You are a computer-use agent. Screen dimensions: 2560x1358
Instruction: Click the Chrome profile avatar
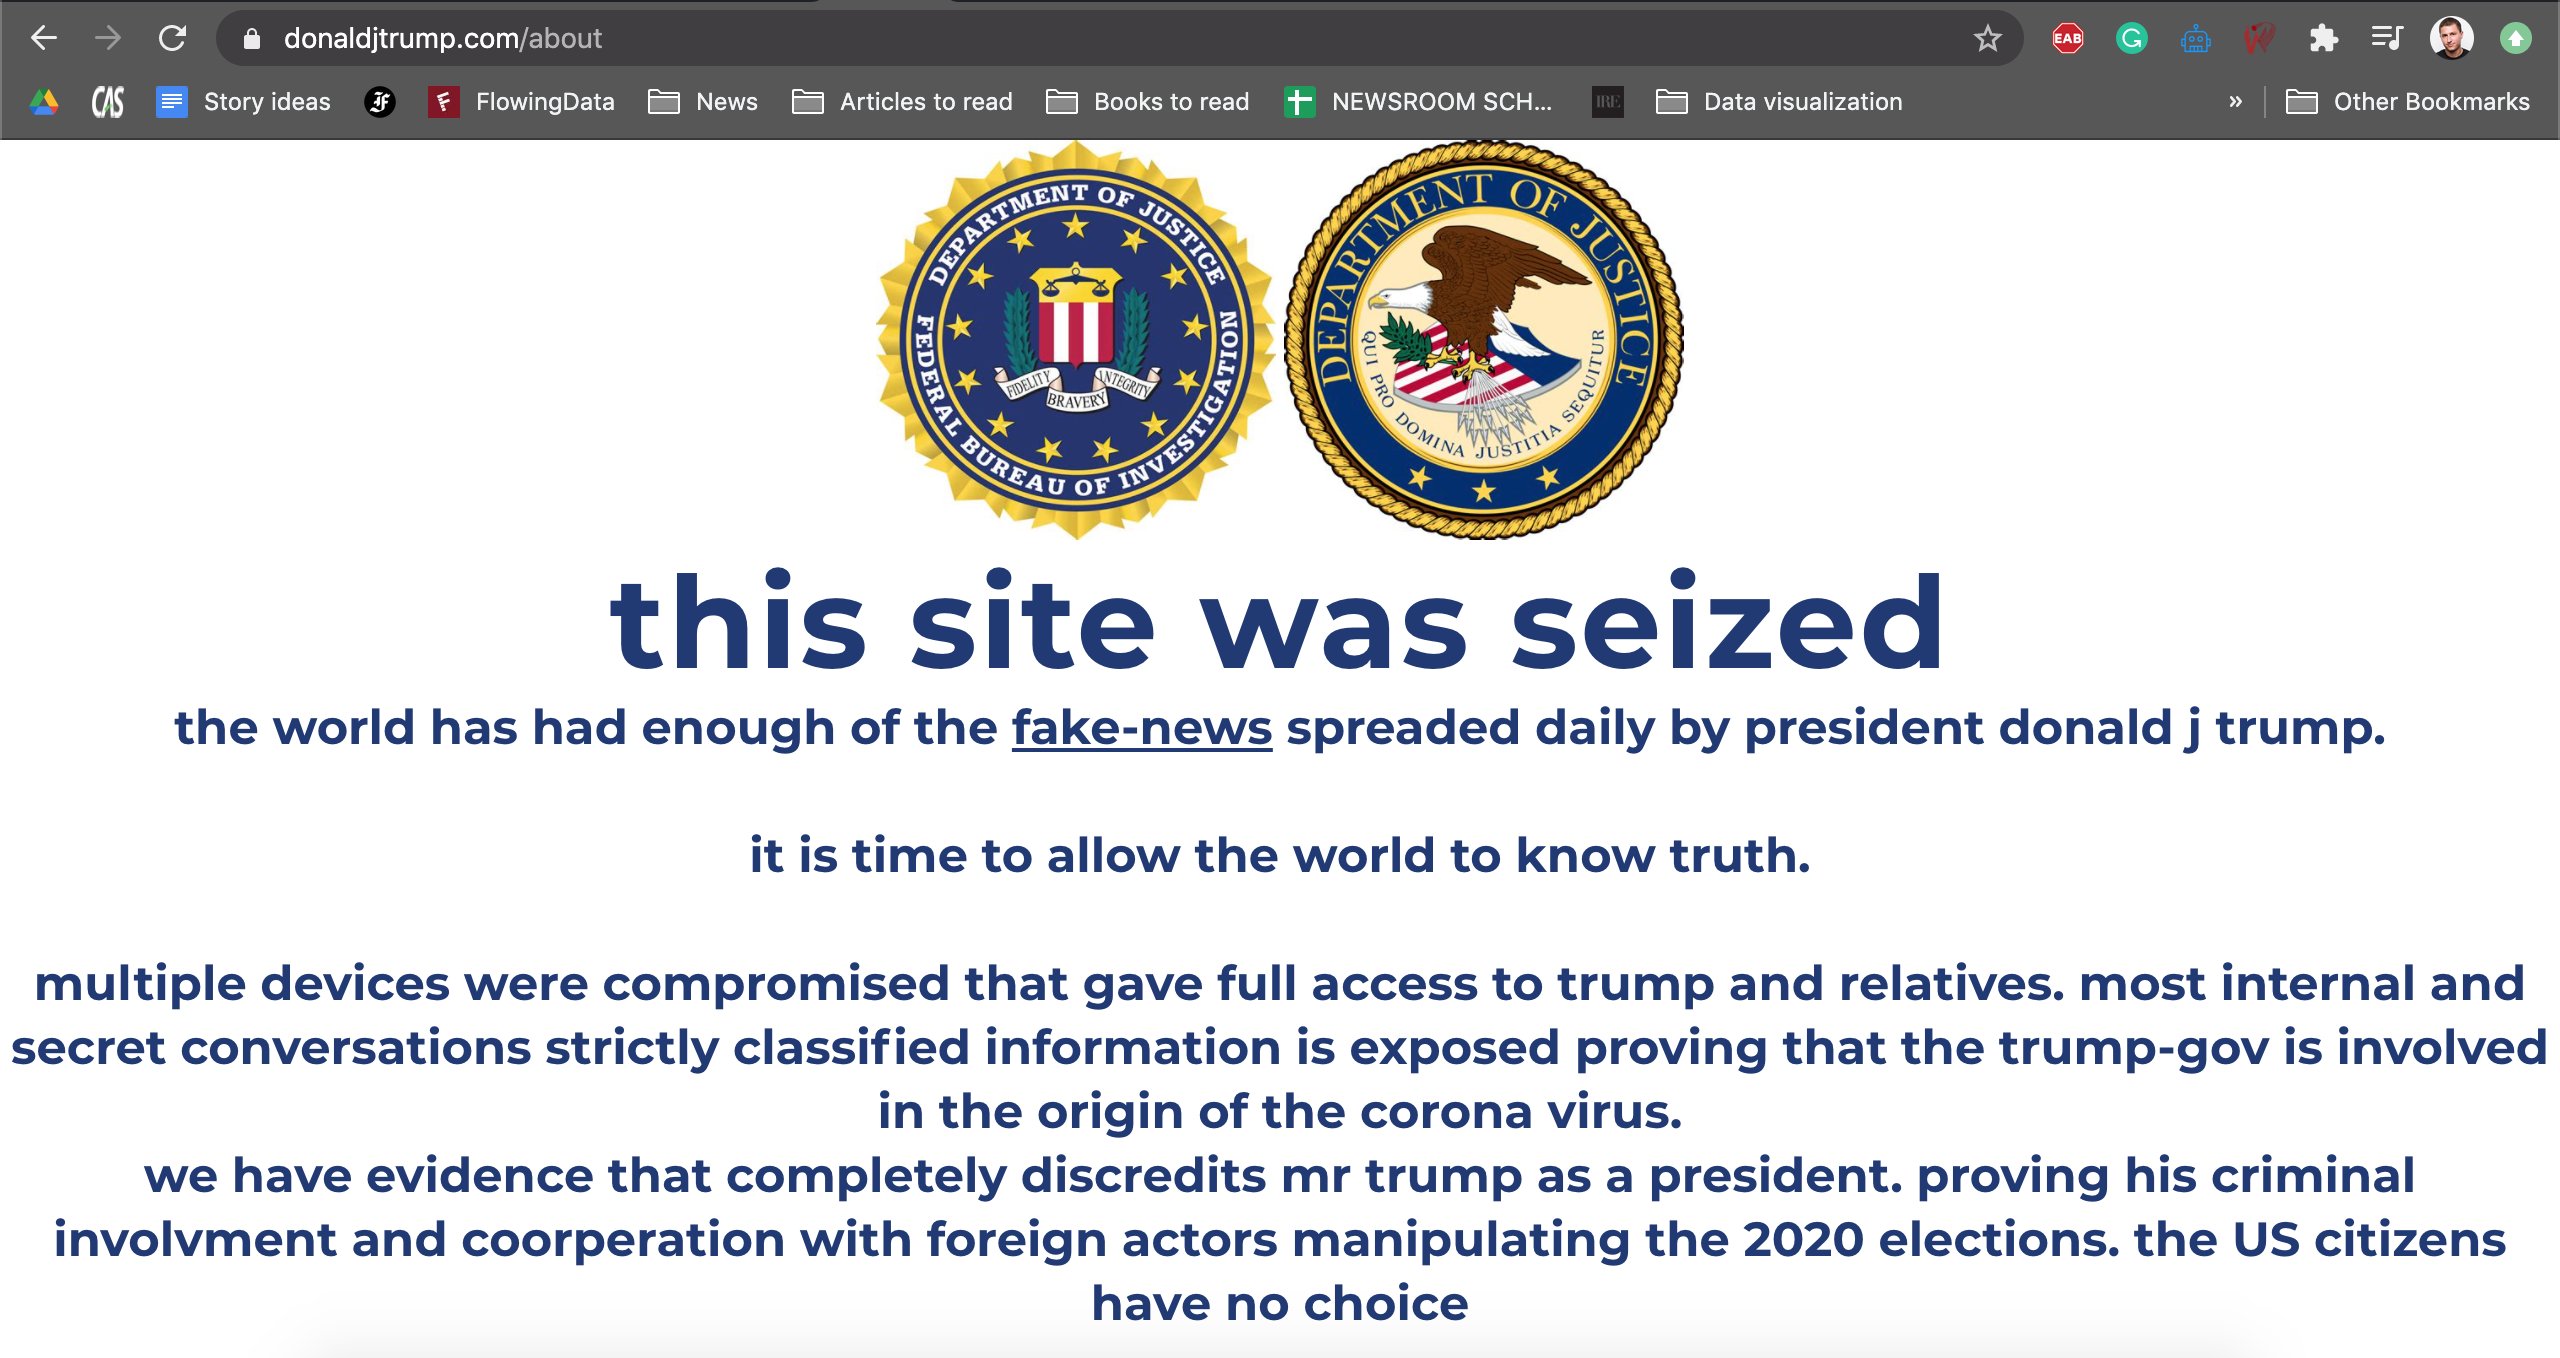click(2451, 39)
